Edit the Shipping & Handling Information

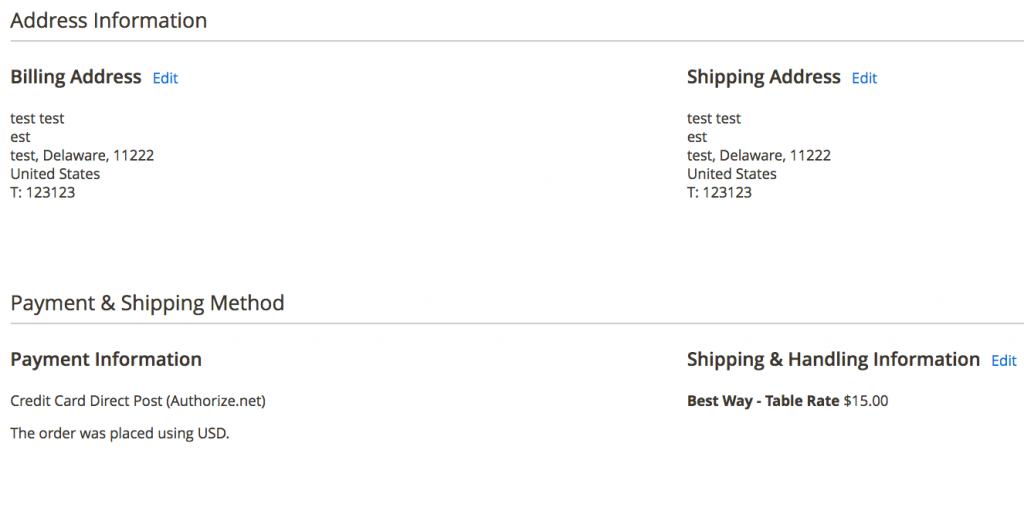pyautogui.click(x=1003, y=361)
